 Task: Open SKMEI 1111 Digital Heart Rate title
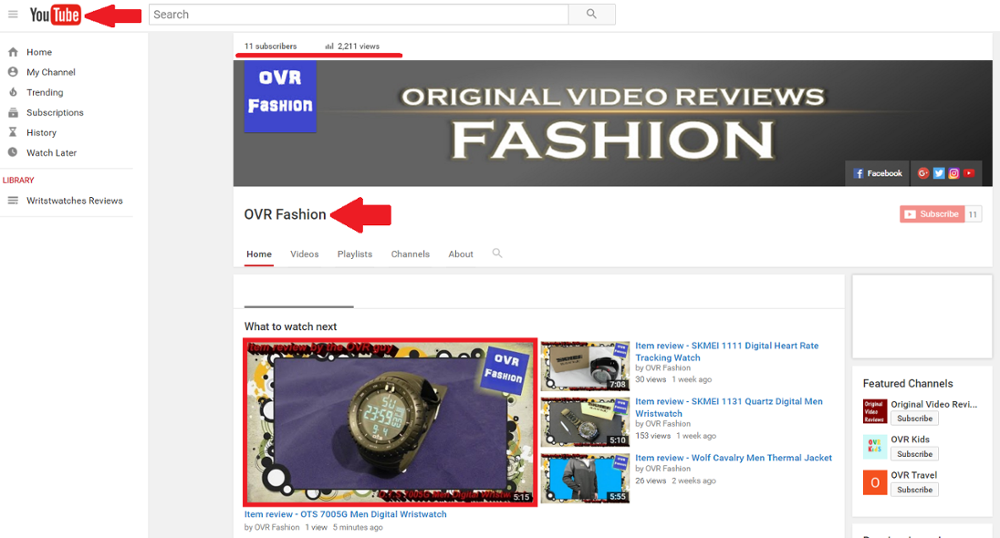727,351
